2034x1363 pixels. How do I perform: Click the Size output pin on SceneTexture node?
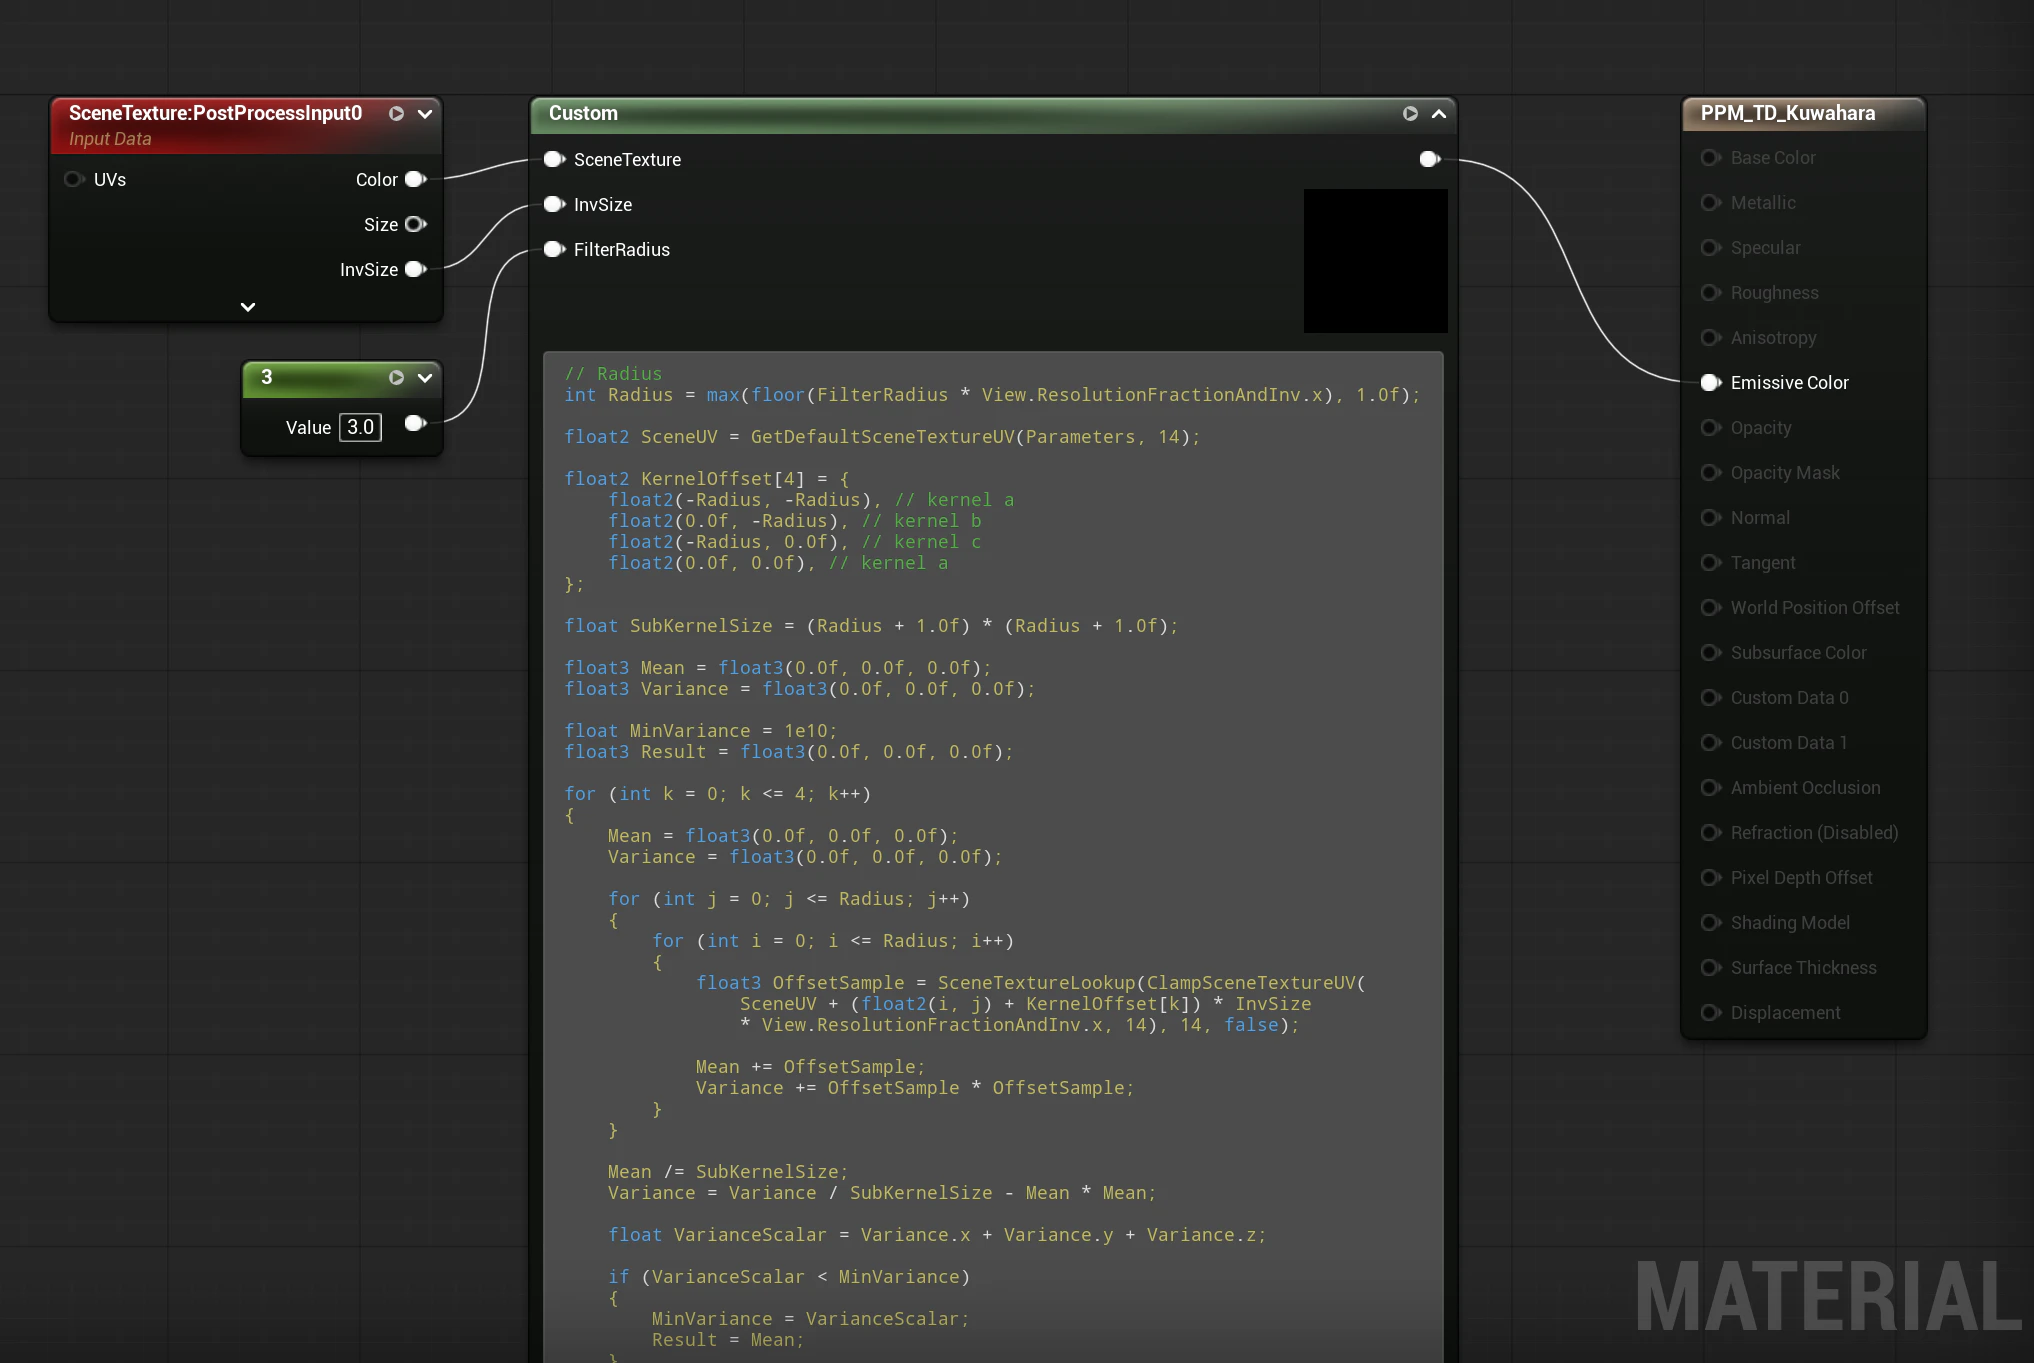(415, 224)
